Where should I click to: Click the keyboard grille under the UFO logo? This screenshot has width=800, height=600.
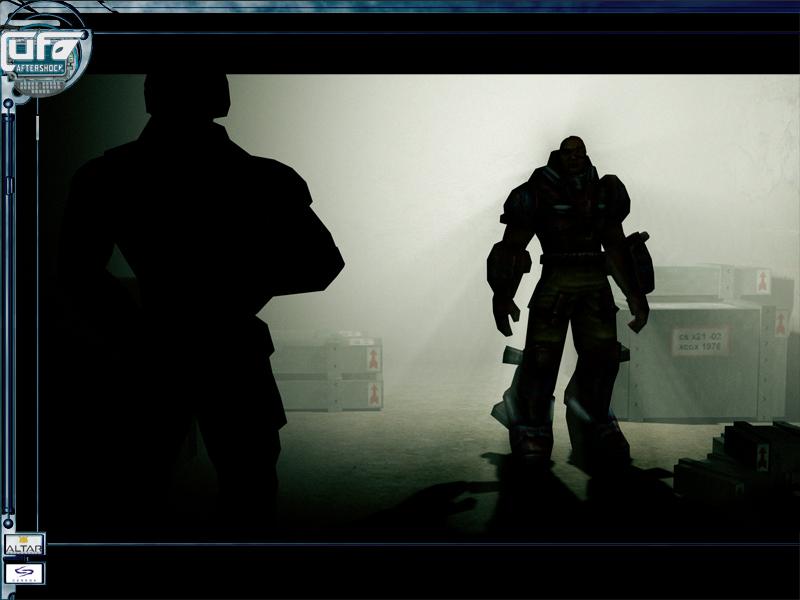click(x=40, y=86)
